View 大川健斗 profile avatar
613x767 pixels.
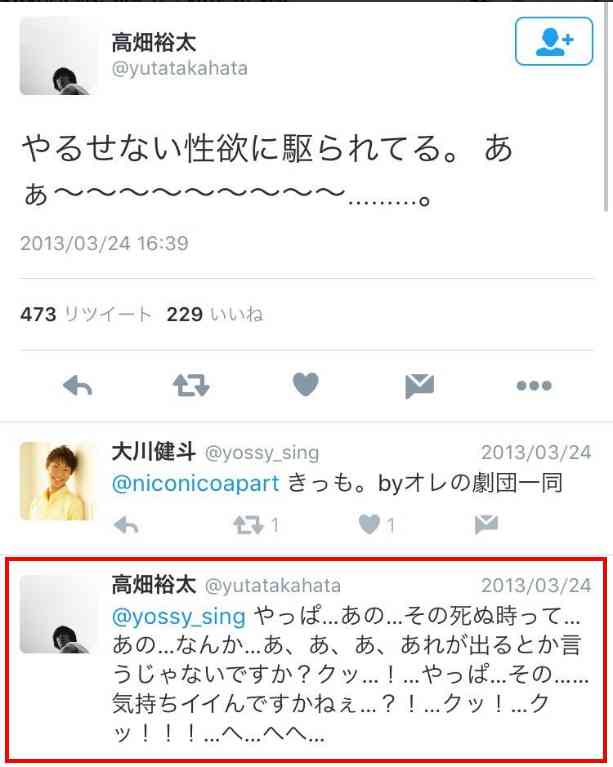pyautogui.click(x=58, y=481)
